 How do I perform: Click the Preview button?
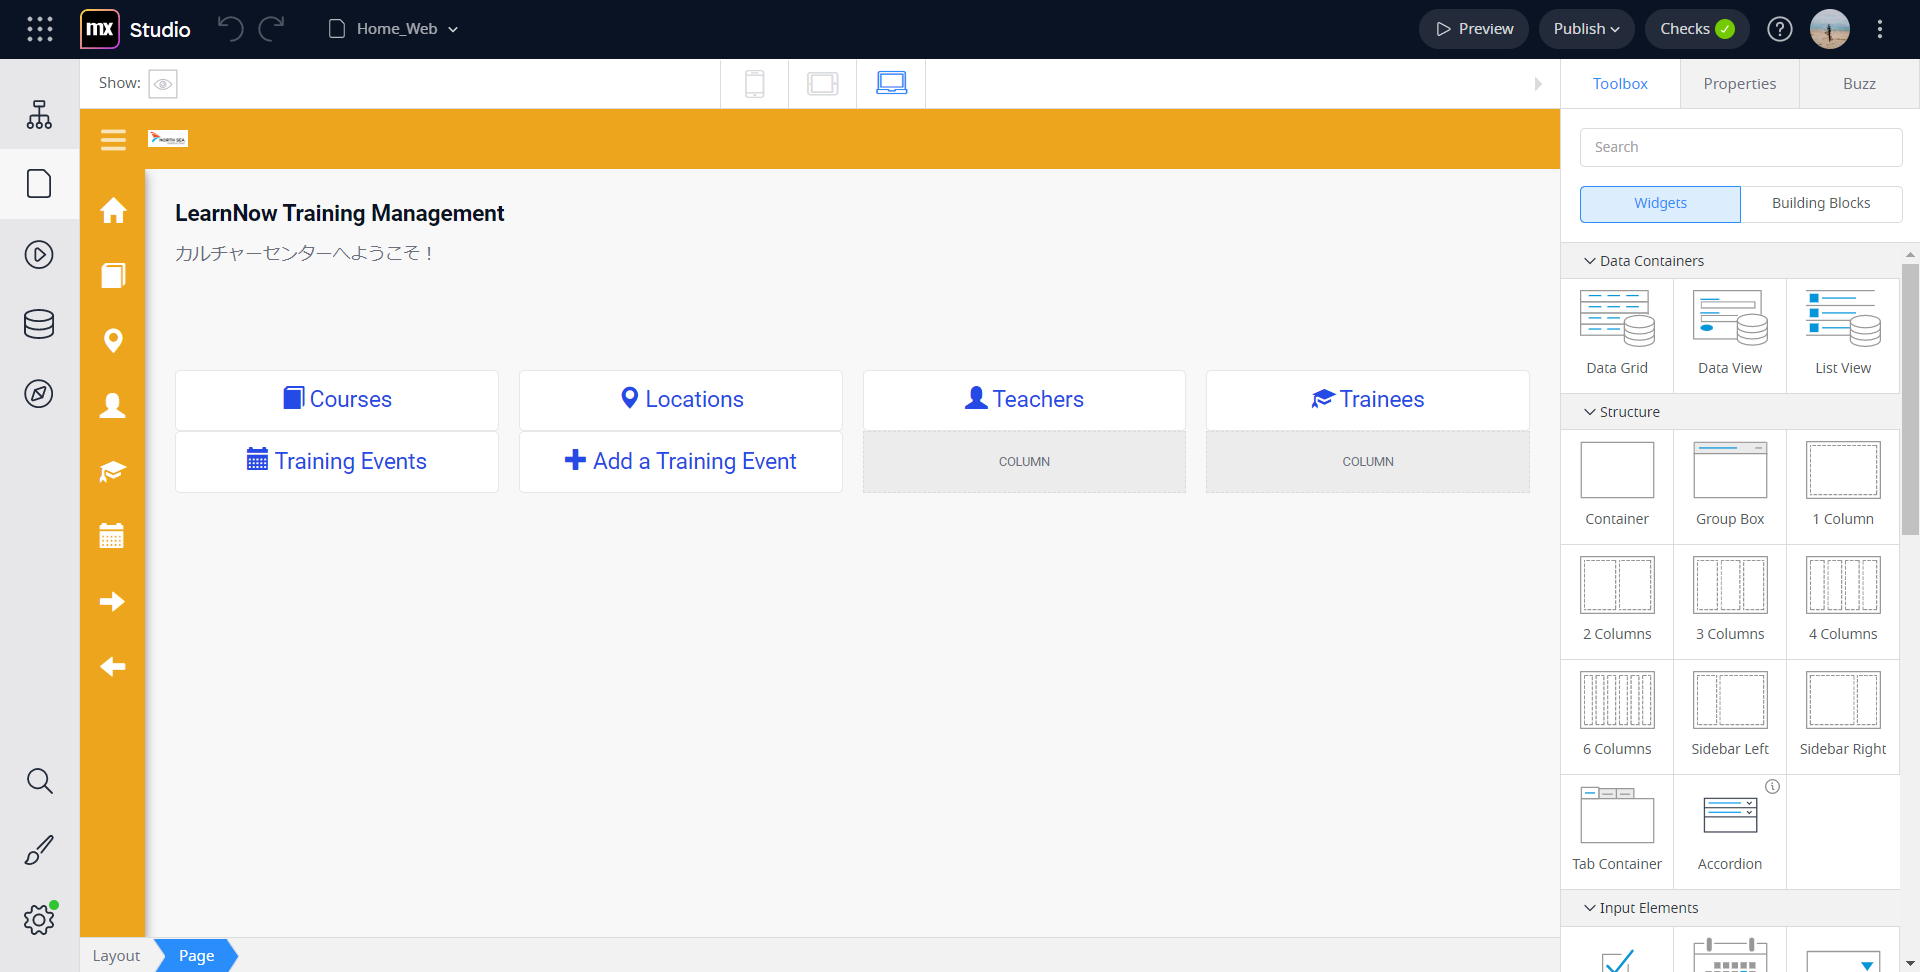click(1474, 29)
